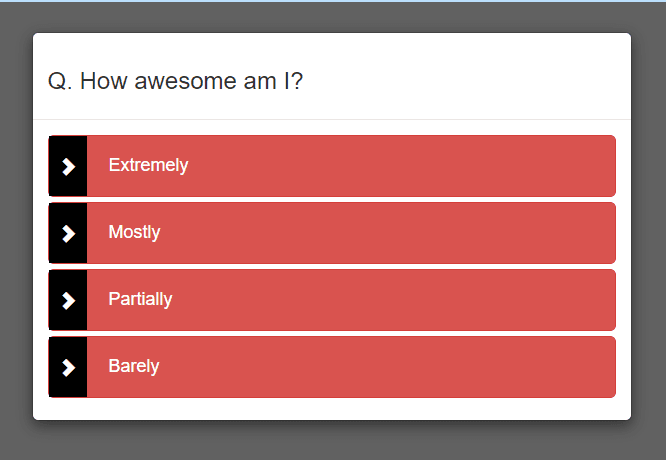This screenshot has width=666, height=460.
Task: Click the "Partially" text label
Action: [x=140, y=299]
